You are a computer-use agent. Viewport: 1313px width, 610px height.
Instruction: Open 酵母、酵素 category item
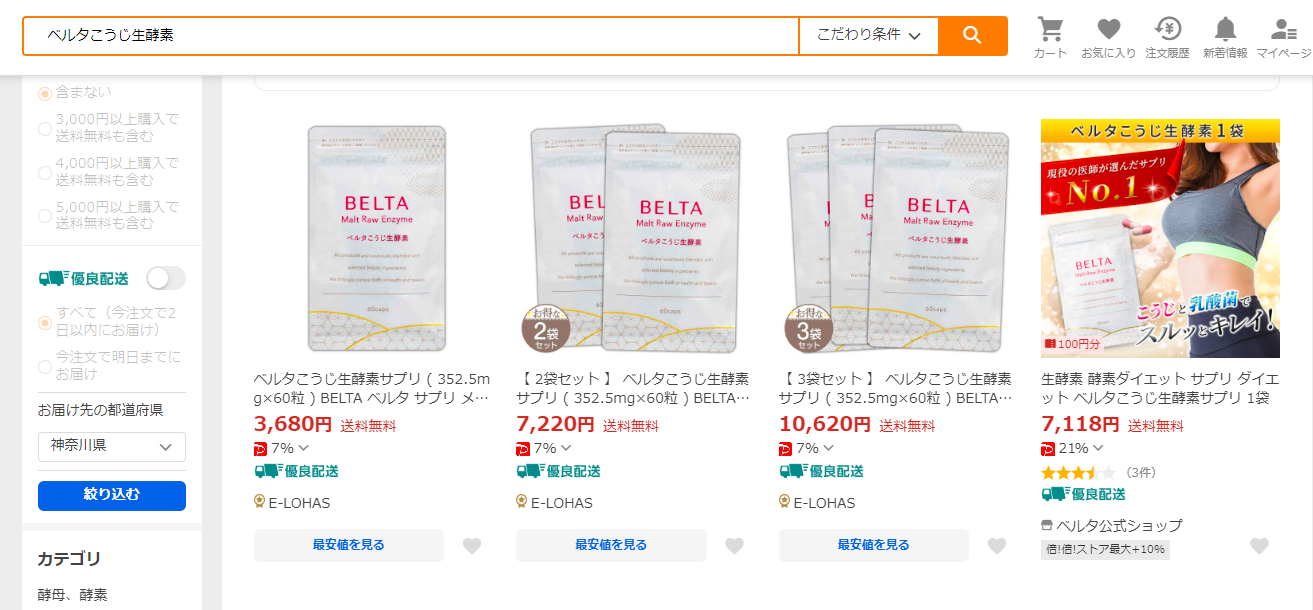pos(72,595)
